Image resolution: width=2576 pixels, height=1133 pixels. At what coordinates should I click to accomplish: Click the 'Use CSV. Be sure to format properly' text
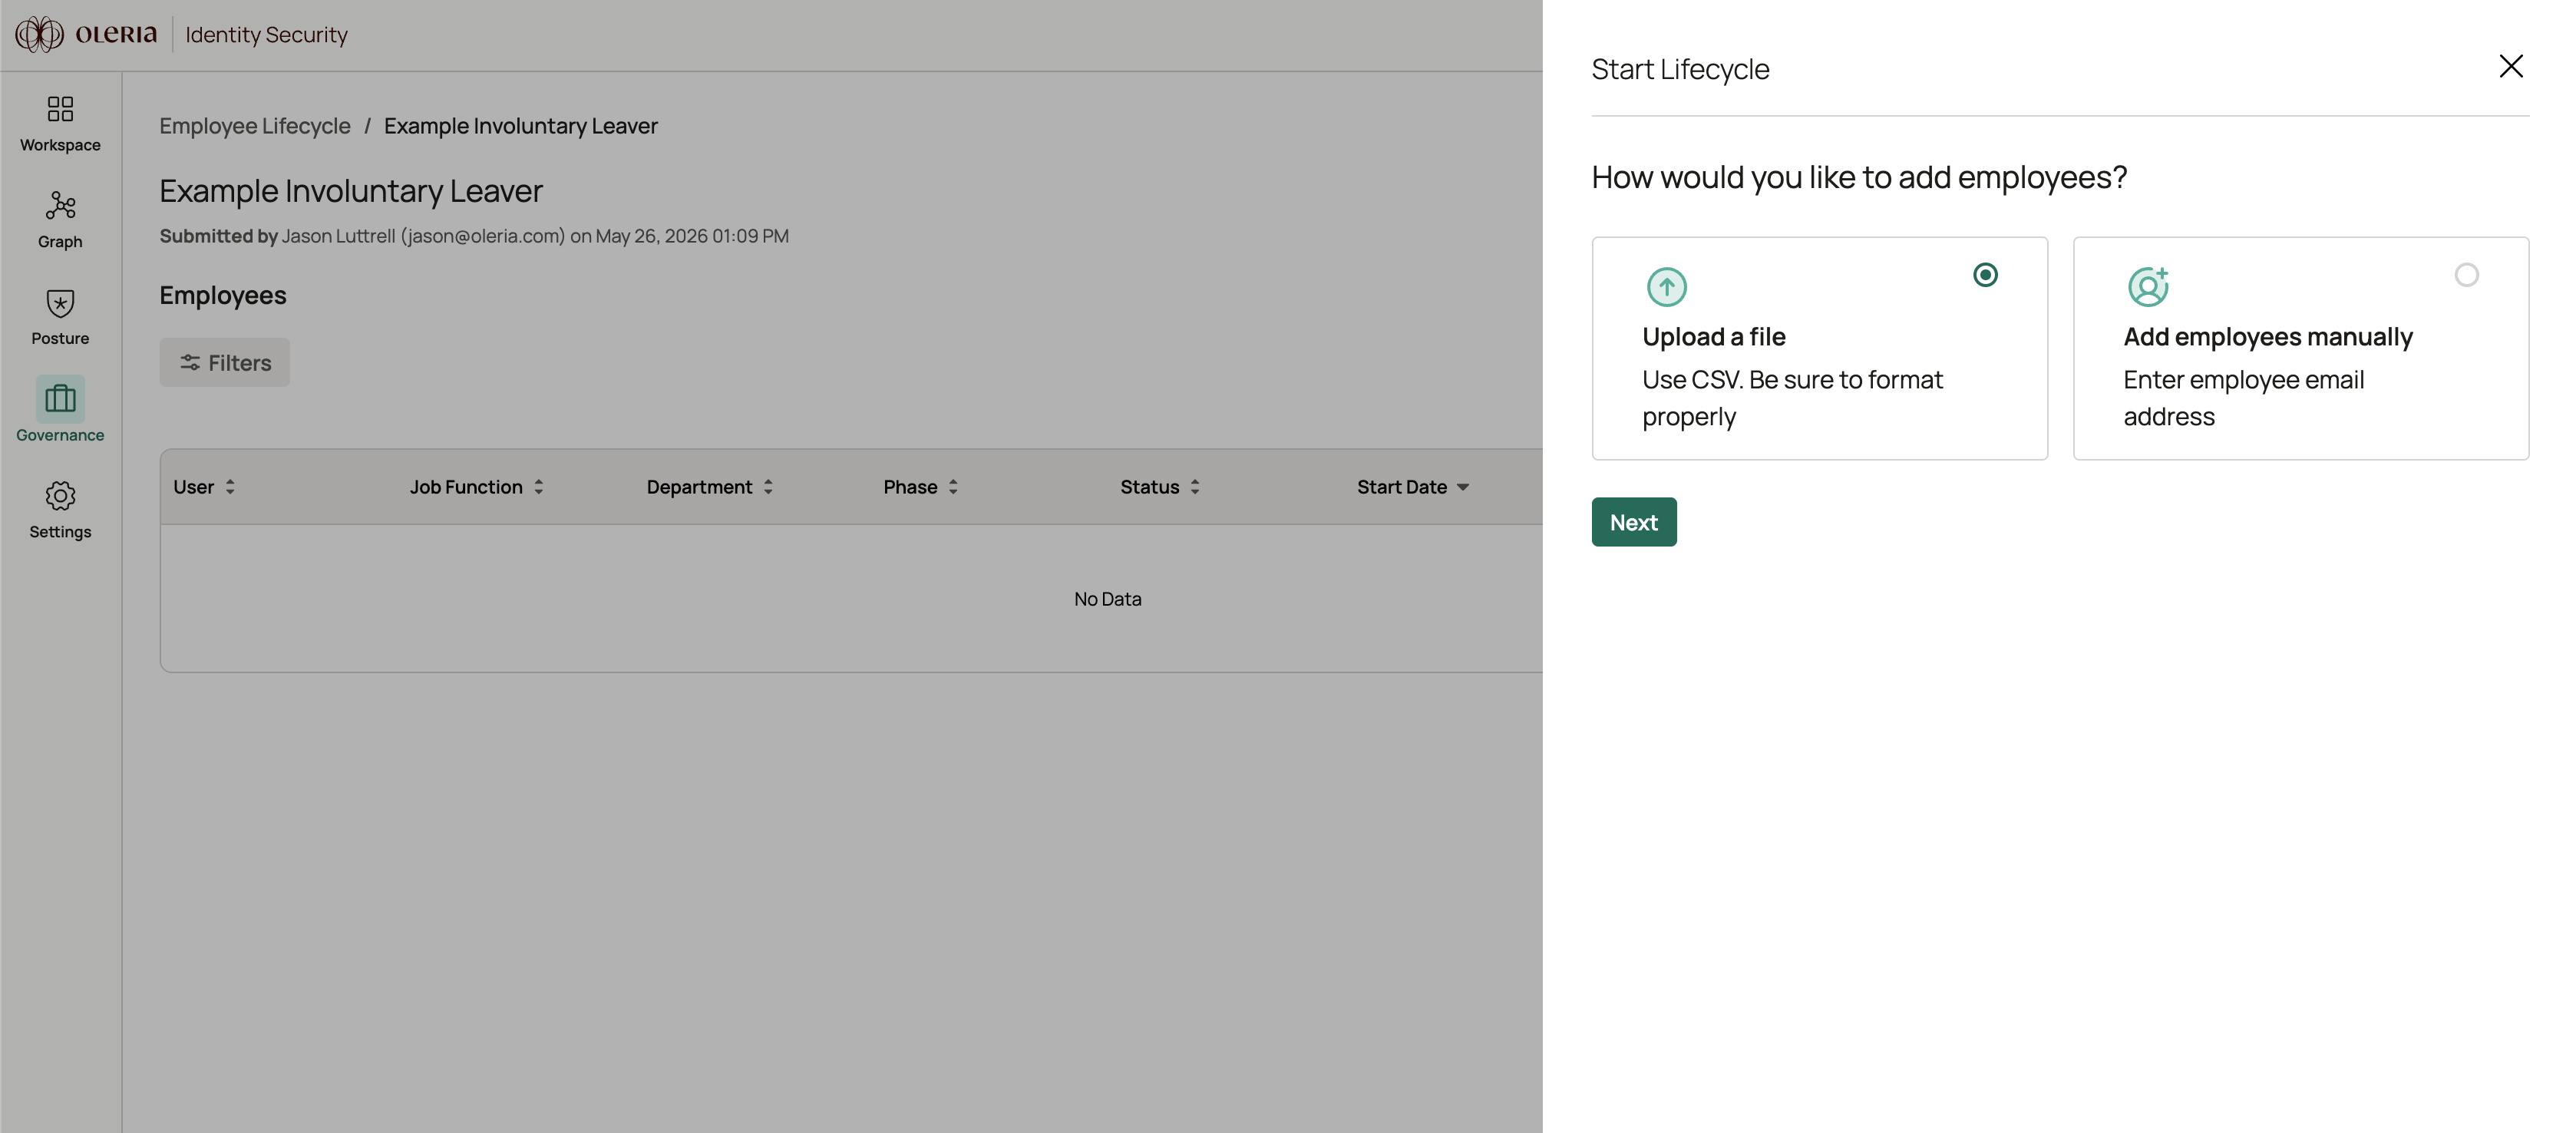[x=1792, y=398]
